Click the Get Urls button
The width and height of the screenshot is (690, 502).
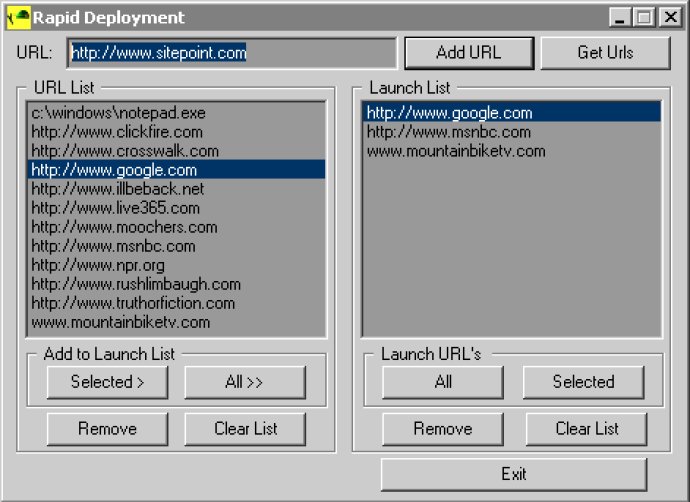coord(605,53)
